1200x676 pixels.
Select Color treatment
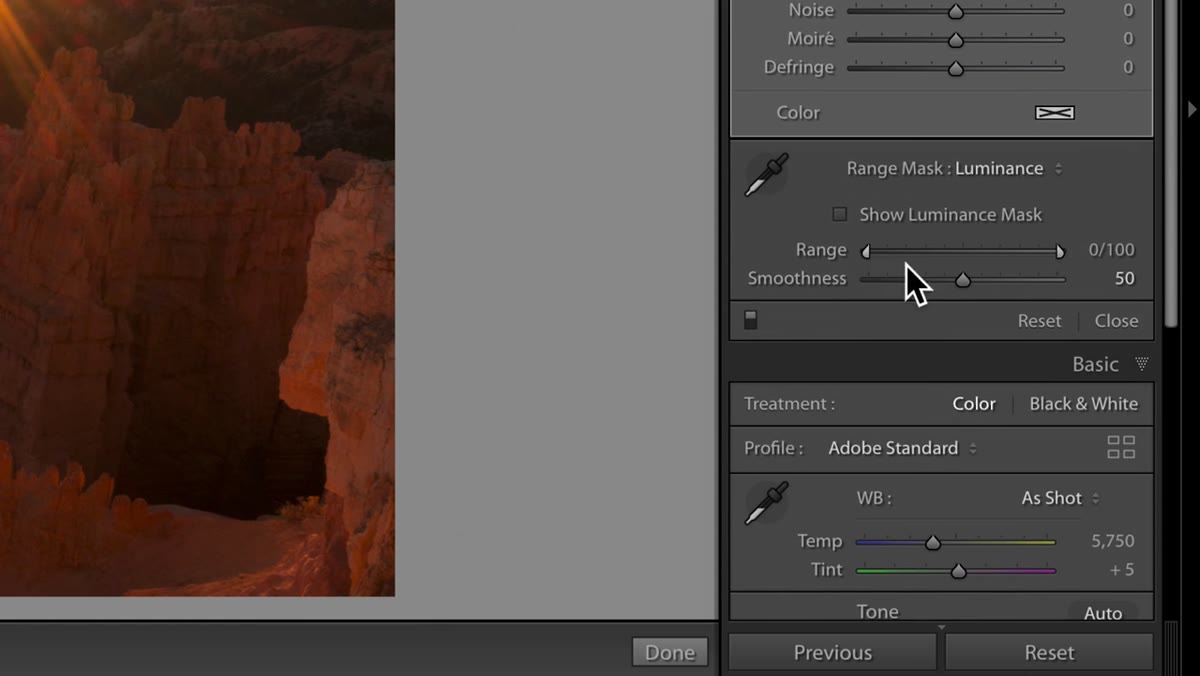tap(974, 404)
